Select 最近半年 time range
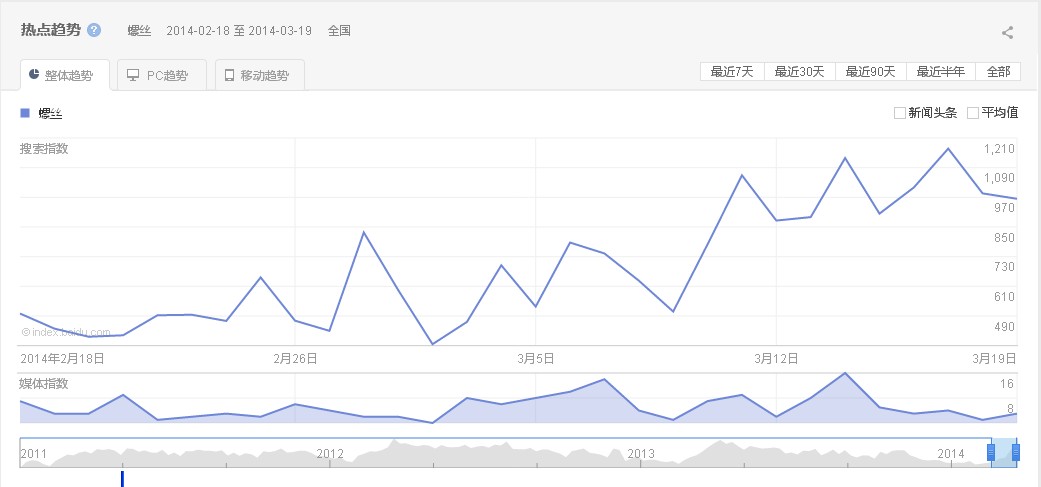Viewport: 1041px width, 487px height. pos(941,72)
